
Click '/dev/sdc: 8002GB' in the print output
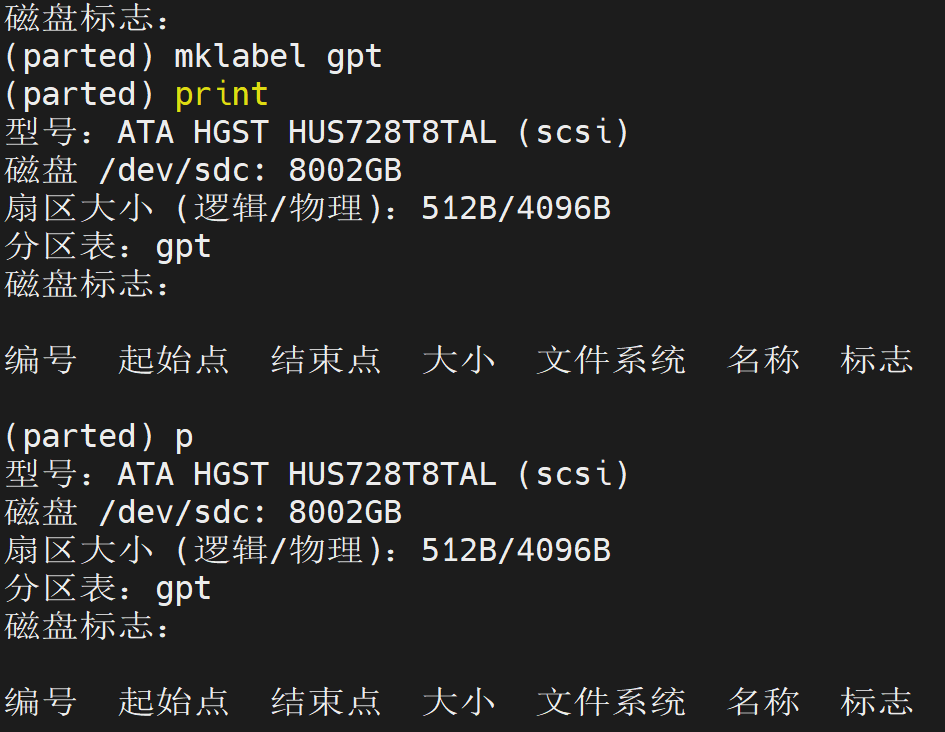[x=250, y=170]
